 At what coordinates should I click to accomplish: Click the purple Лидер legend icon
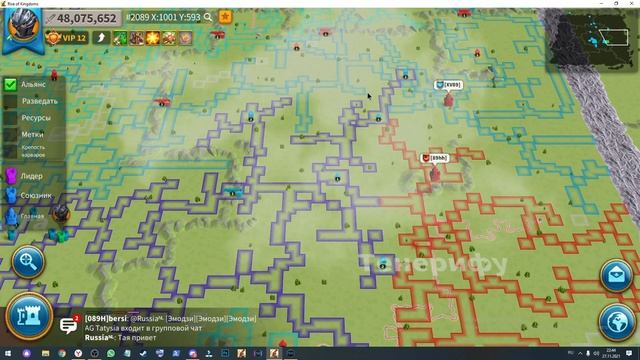tap(11, 176)
